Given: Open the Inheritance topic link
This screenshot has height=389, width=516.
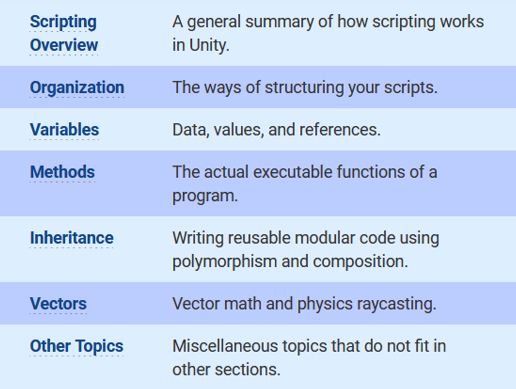Looking at the screenshot, I should click(72, 238).
